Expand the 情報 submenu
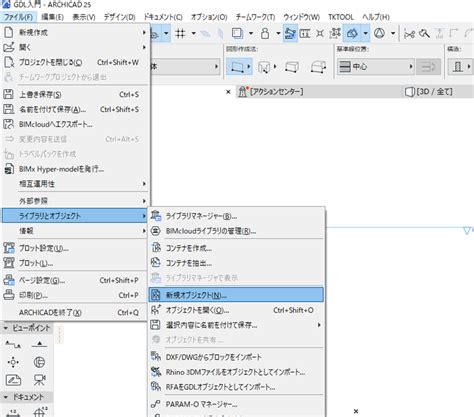The width and height of the screenshot is (474, 417). point(75,231)
